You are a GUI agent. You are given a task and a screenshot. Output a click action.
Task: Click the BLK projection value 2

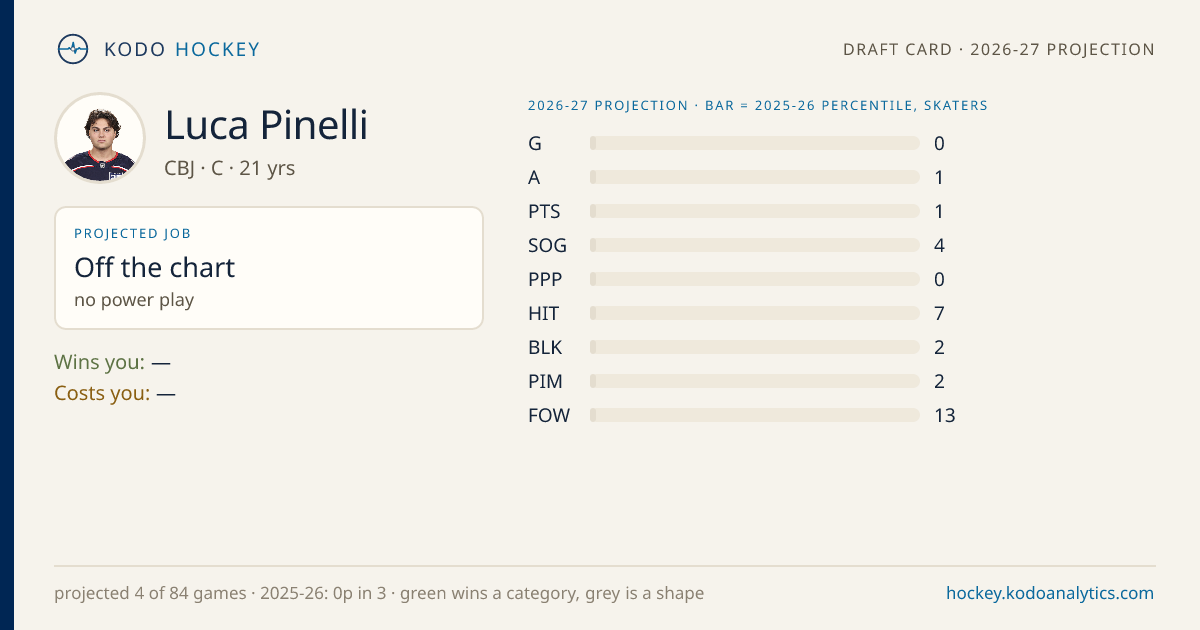[x=939, y=347]
